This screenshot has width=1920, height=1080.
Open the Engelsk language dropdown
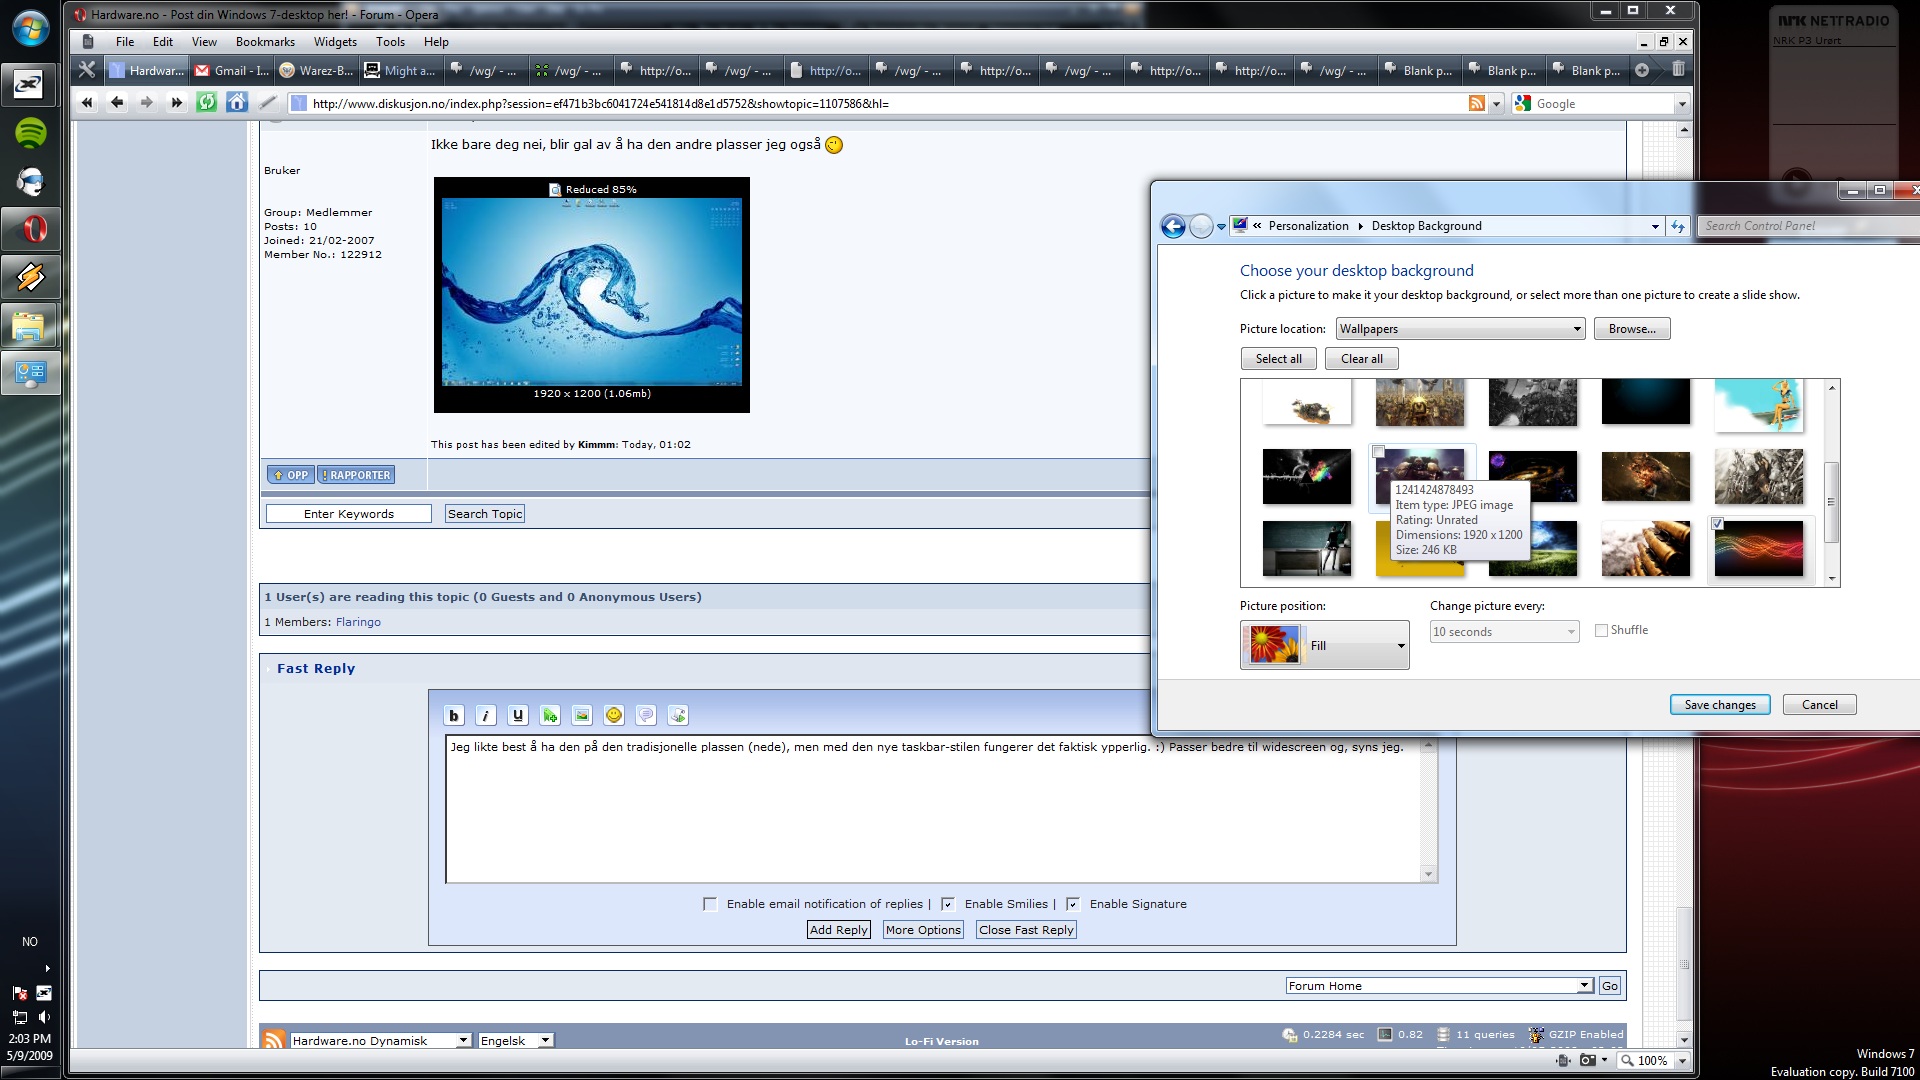pyautogui.click(x=516, y=1041)
